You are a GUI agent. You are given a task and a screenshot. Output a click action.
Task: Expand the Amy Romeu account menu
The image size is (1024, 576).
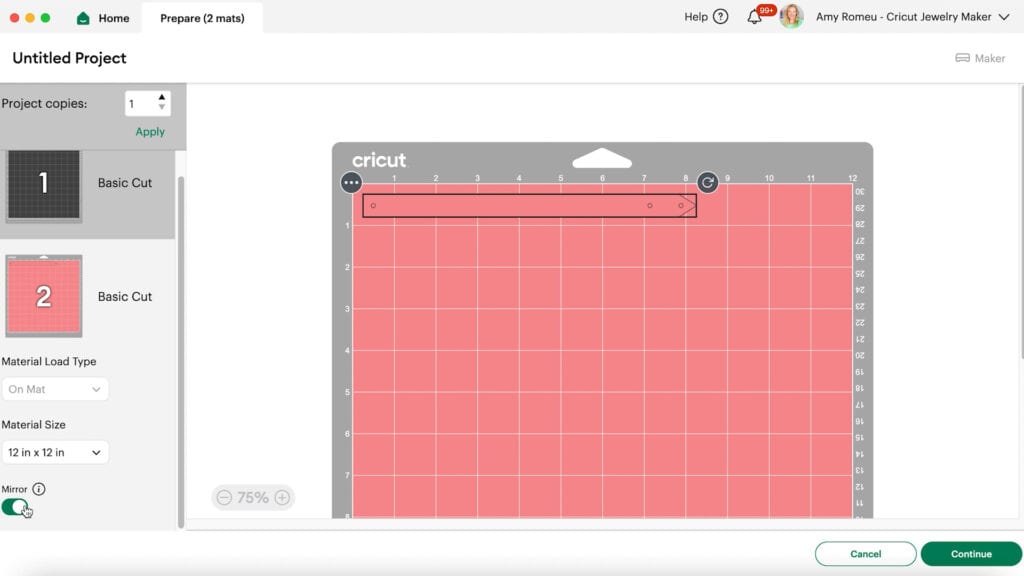[x=1004, y=17]
